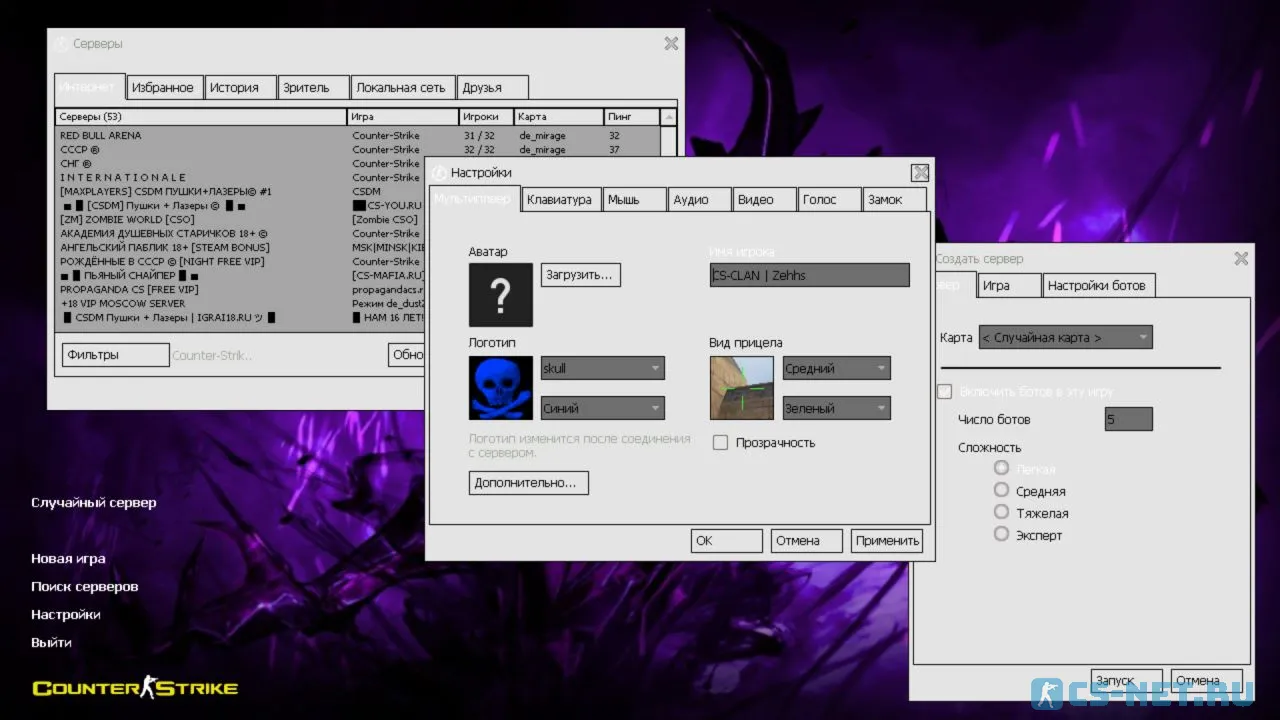Close the Настройки settings window
The image size is (1280, 720).
point(920,172)
